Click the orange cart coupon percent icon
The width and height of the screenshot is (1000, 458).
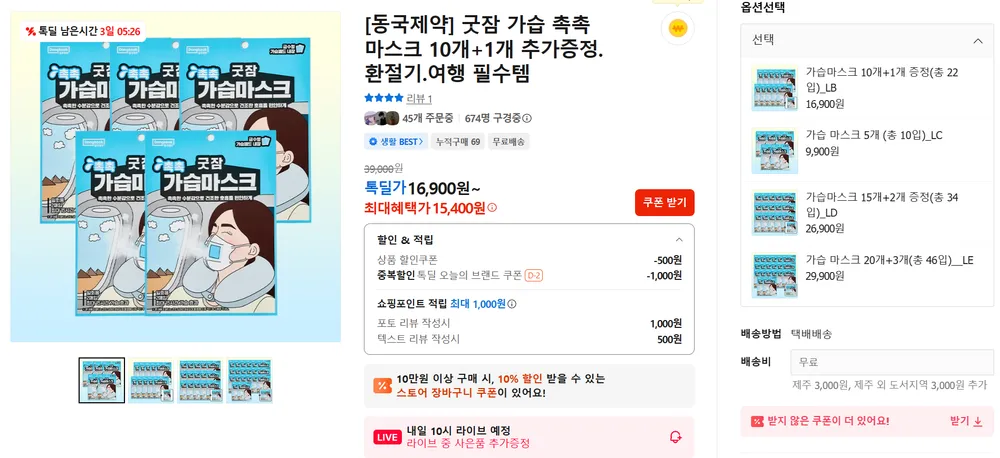[x=382, y=386]
